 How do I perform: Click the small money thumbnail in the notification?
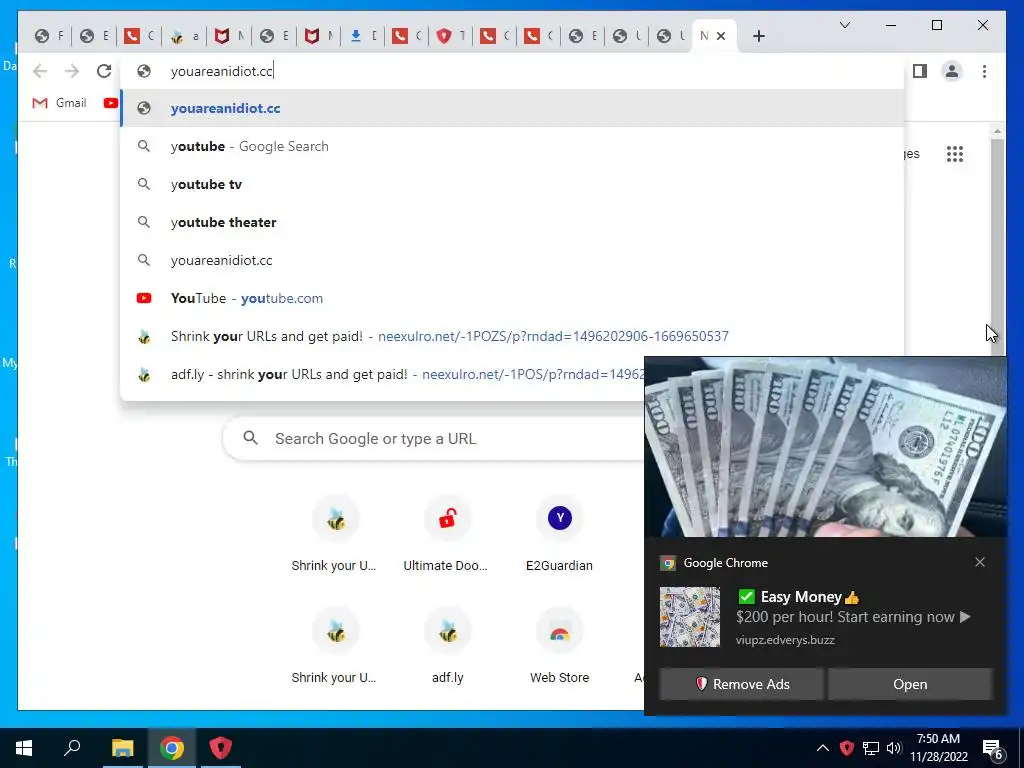tap(690, 616)
